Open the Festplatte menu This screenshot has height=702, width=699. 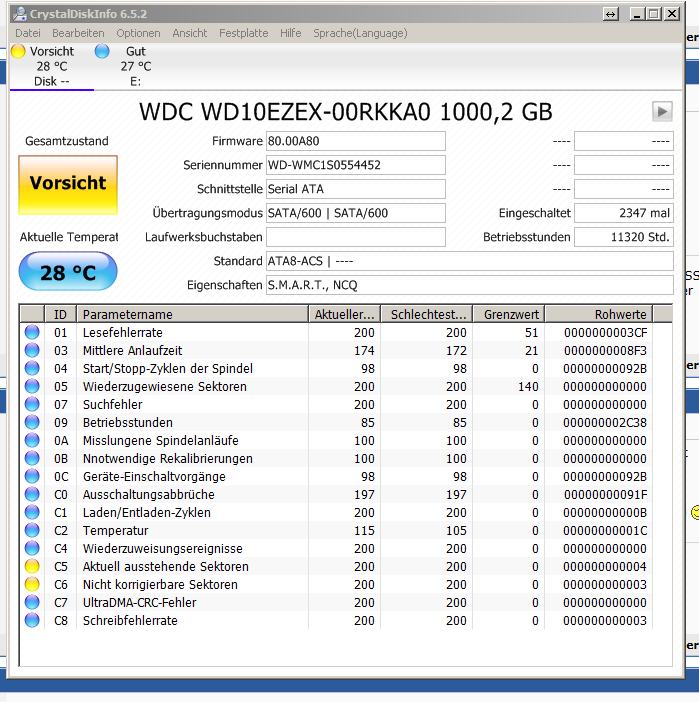243,33
